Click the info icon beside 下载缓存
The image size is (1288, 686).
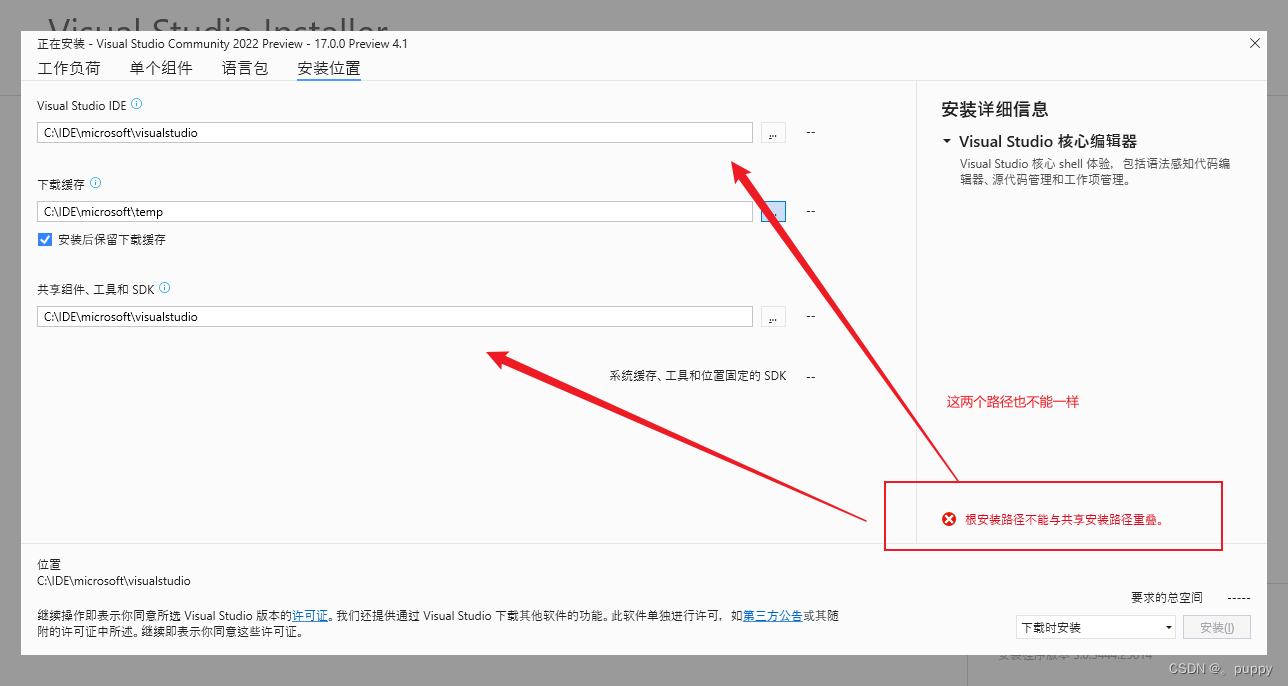pyautogui.click(x=95, y=183)
